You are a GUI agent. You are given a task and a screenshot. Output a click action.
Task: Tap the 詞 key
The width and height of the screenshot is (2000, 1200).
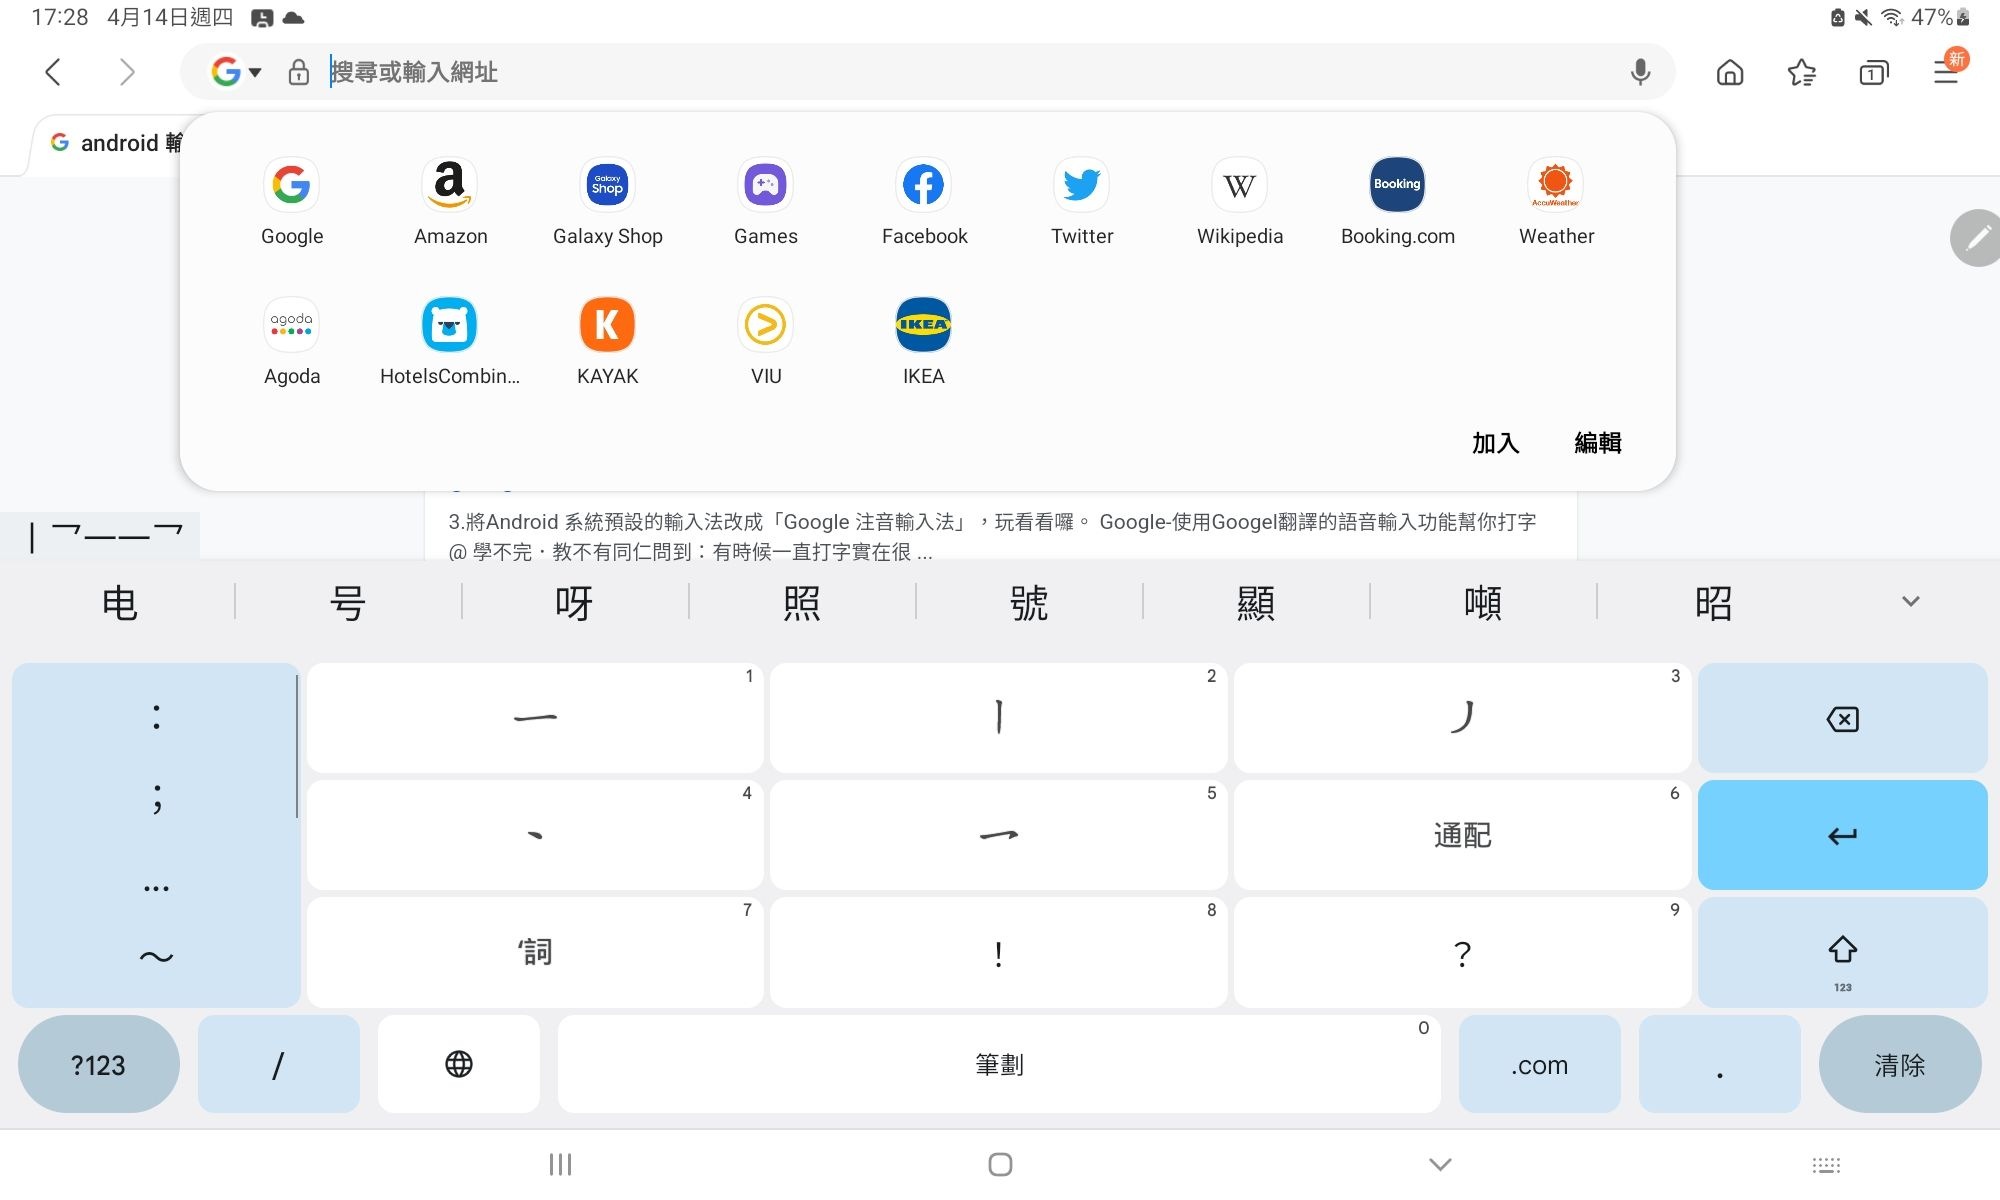(x=535, y=952)
